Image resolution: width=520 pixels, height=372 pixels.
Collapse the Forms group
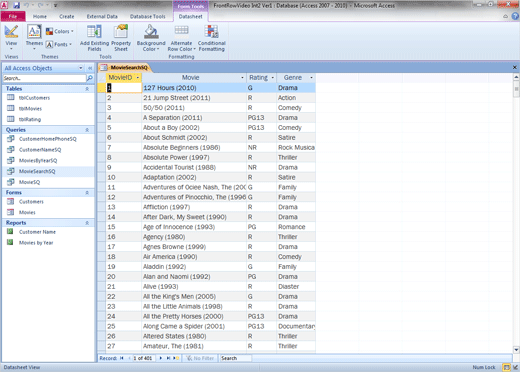[87, 193]
